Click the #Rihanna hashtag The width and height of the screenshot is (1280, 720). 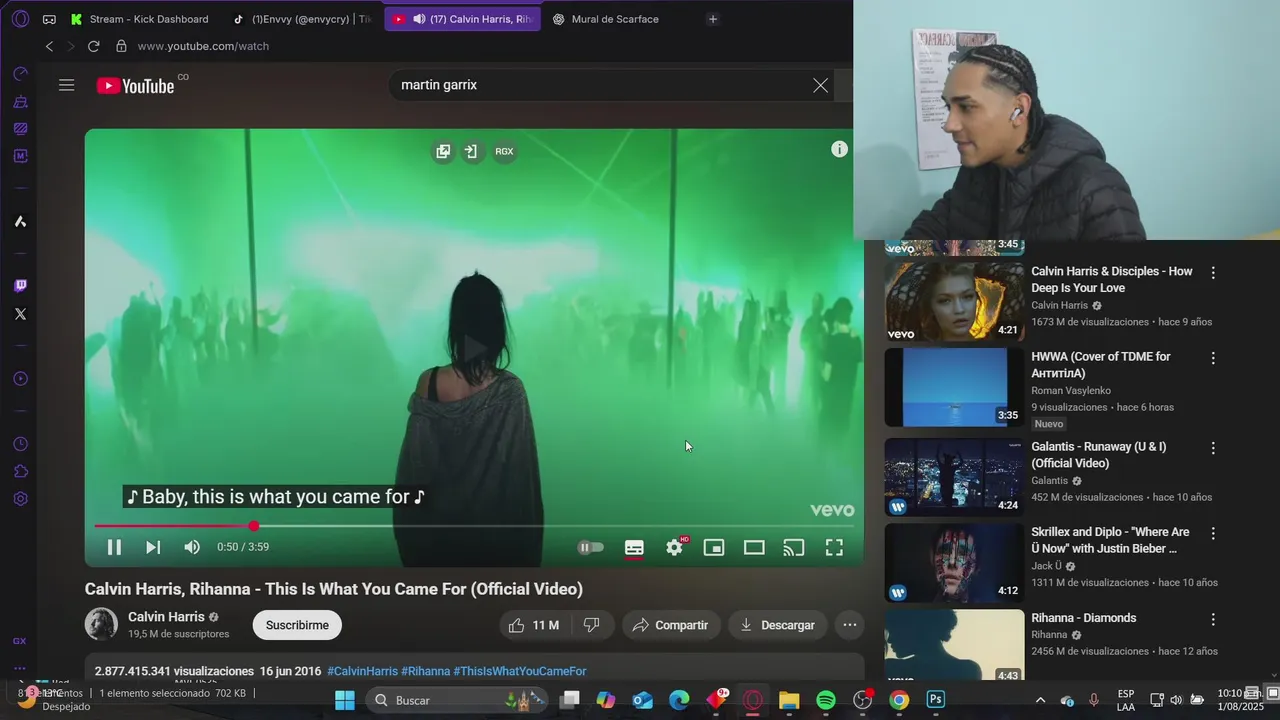pyautogui.click(x=426, y=671)
